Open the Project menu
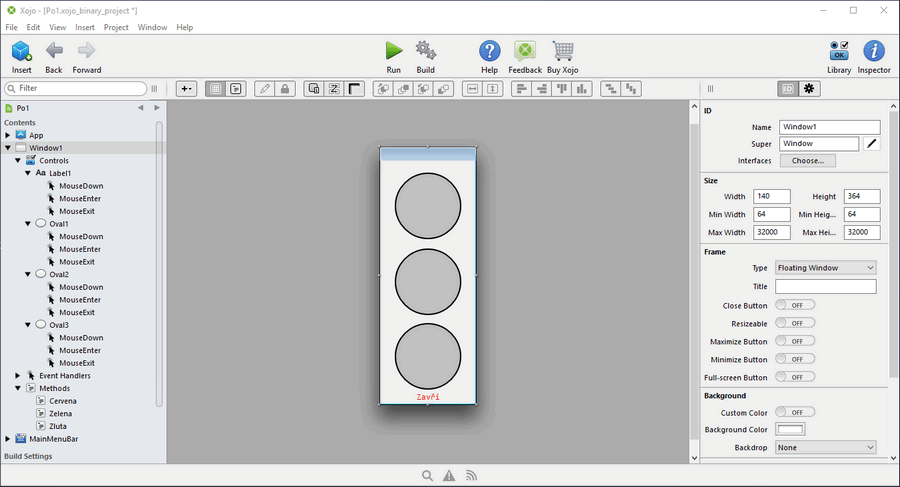The image size is (900, 487). click(x=116, y=27)
